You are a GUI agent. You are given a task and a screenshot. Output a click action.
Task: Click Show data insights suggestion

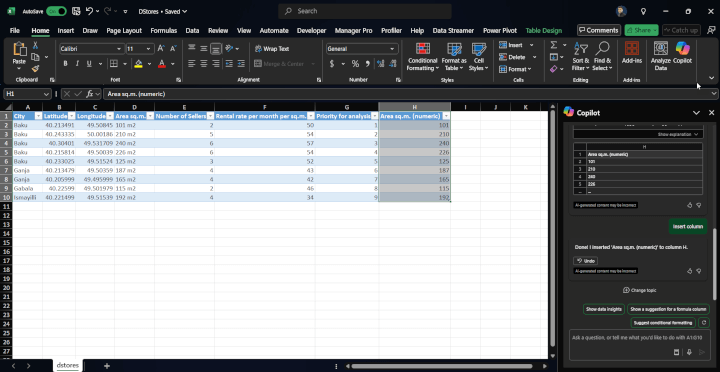(603, 309)
